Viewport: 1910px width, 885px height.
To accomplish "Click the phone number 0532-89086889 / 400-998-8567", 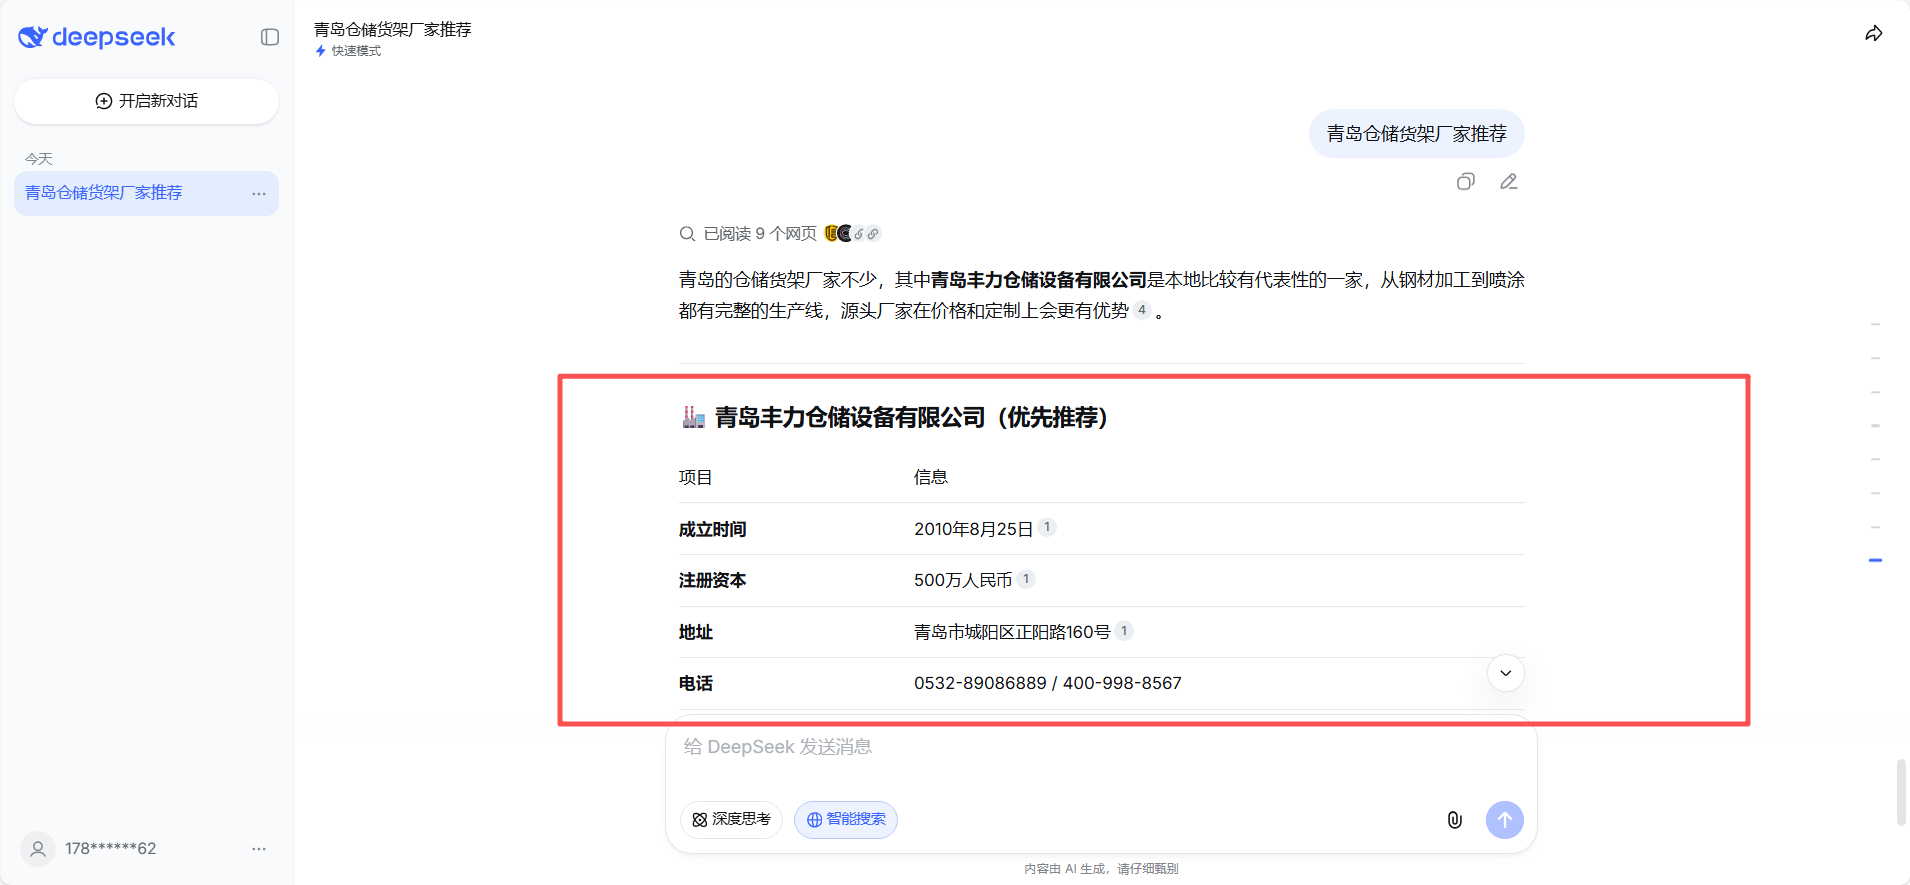I will pos(1048,683).
